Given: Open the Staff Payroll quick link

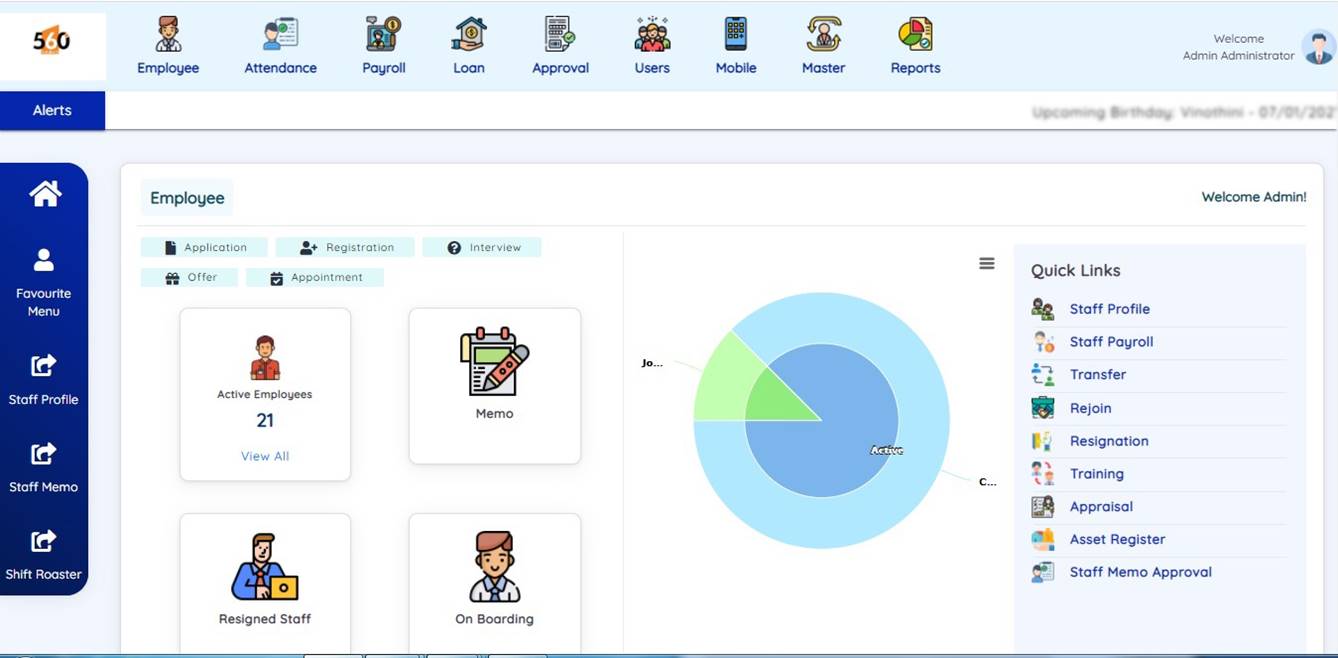Looking at the screenshot, I should [1111, 342].
